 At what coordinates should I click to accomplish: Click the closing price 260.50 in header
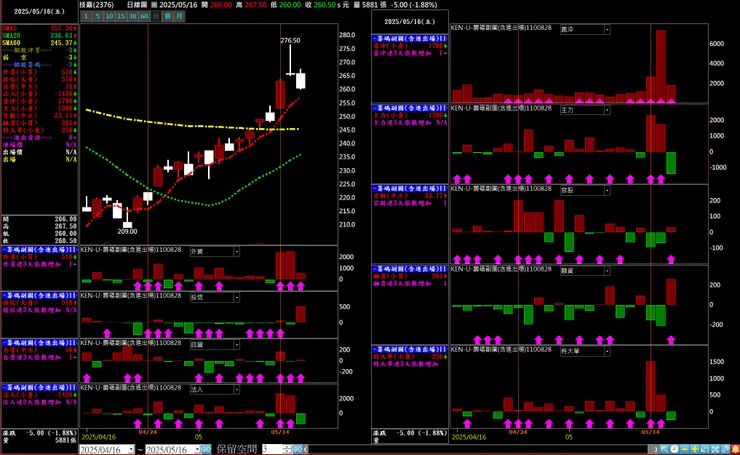tap(323, 5)
